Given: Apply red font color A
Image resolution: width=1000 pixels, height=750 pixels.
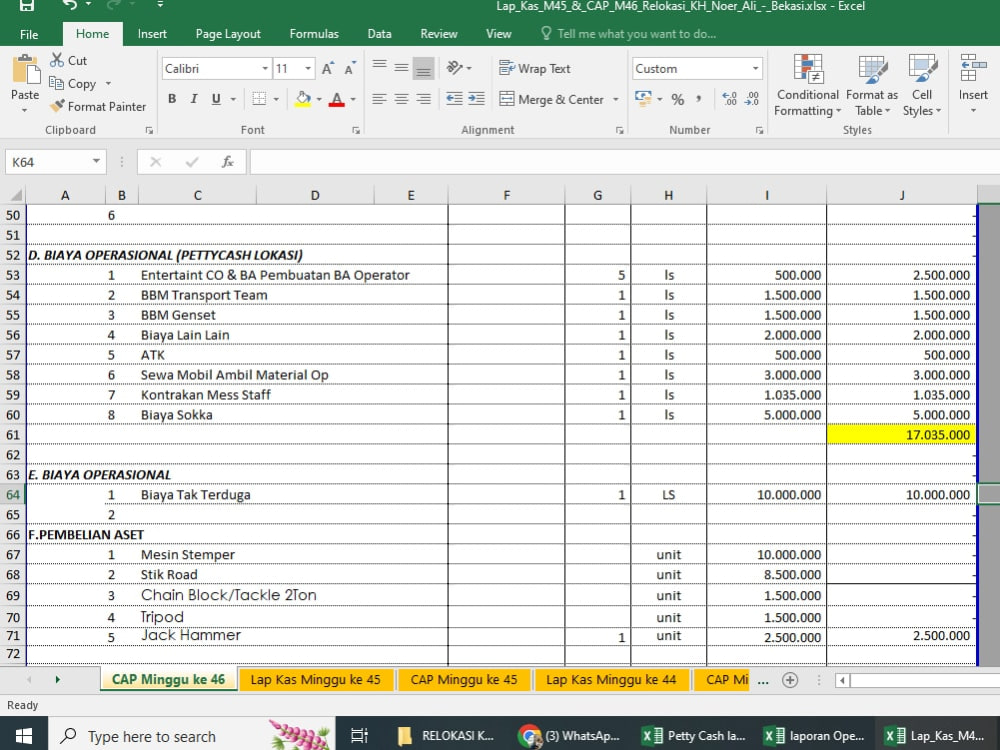Looking at the screenshot, I should click(x=337, y=99).
